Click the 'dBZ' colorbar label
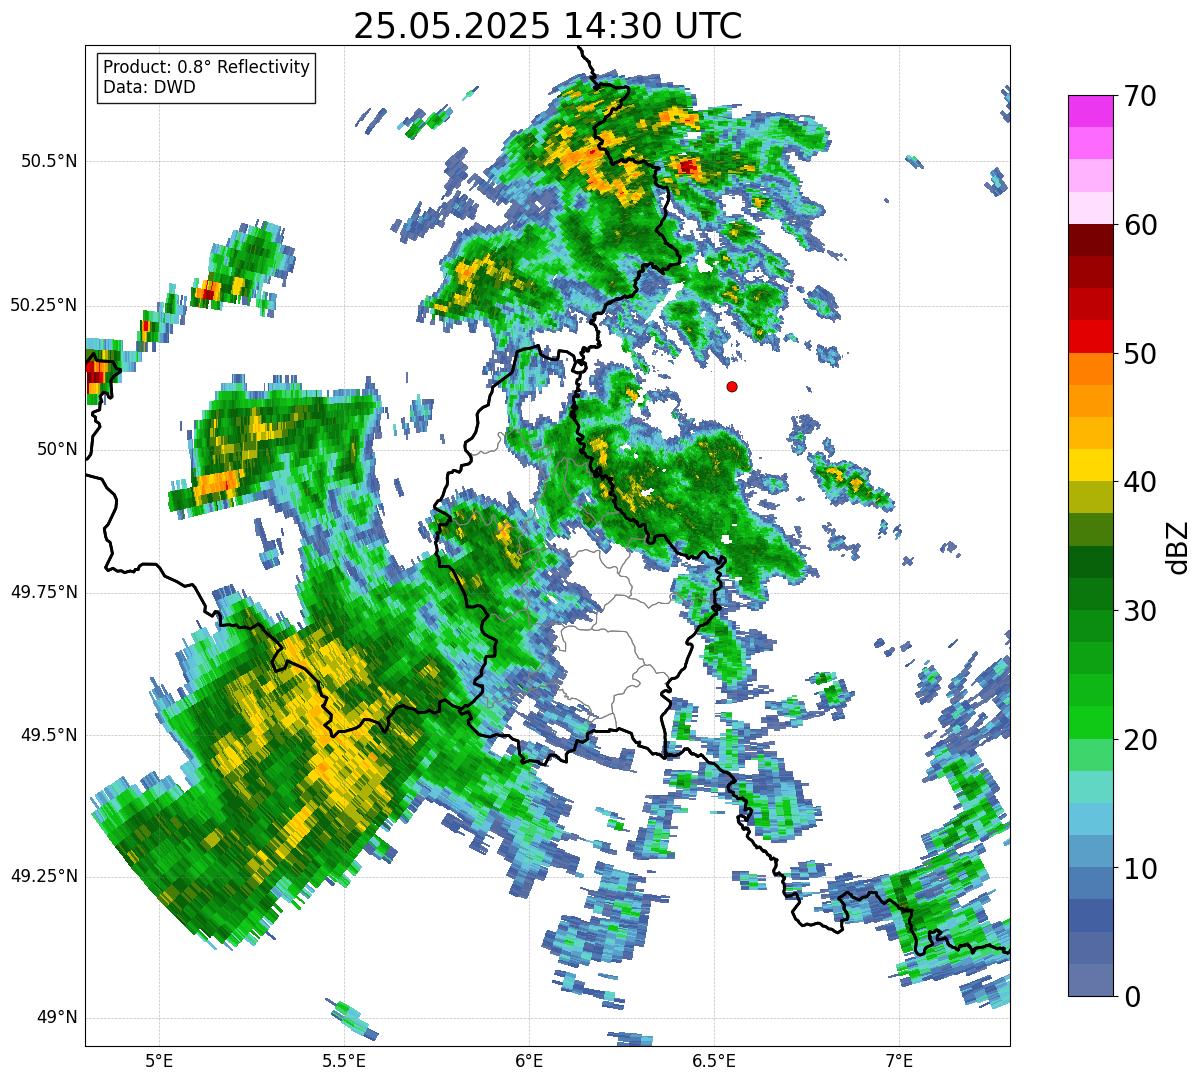The height and width of the screenshot is (1081, 1202). [1178, 546]
